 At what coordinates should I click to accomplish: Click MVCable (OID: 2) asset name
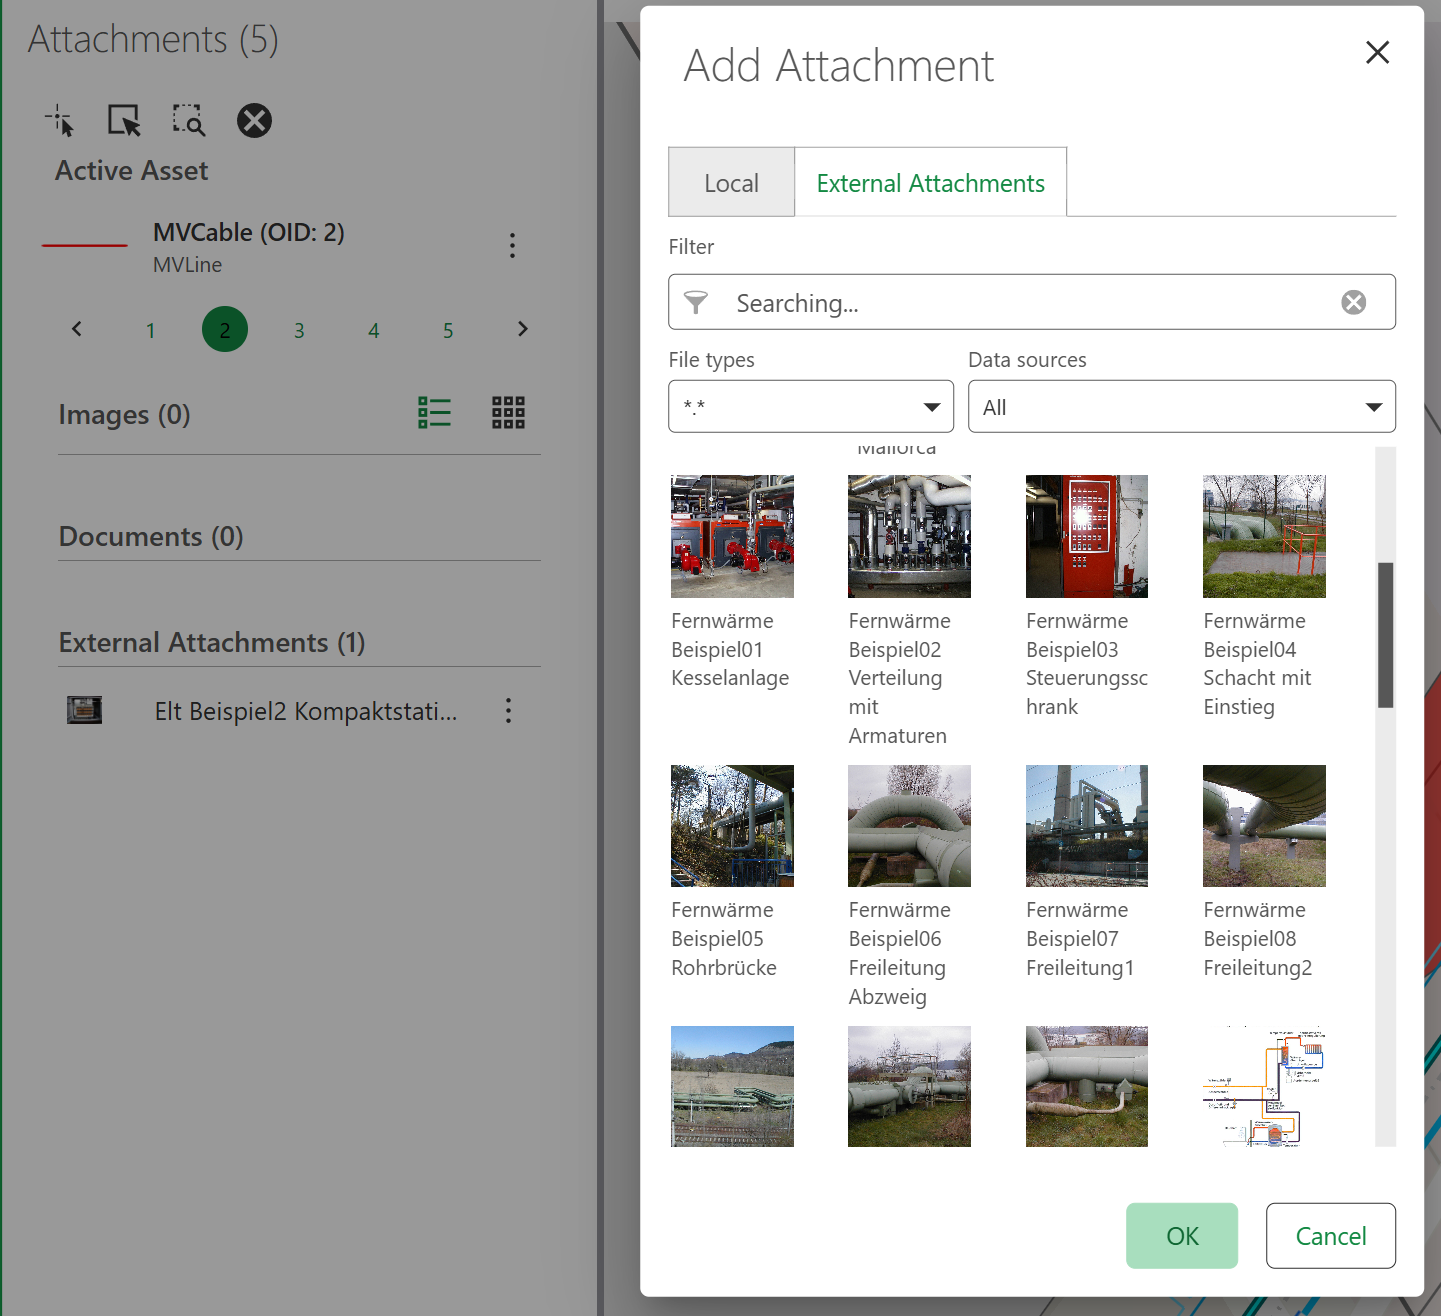[249, 232]
